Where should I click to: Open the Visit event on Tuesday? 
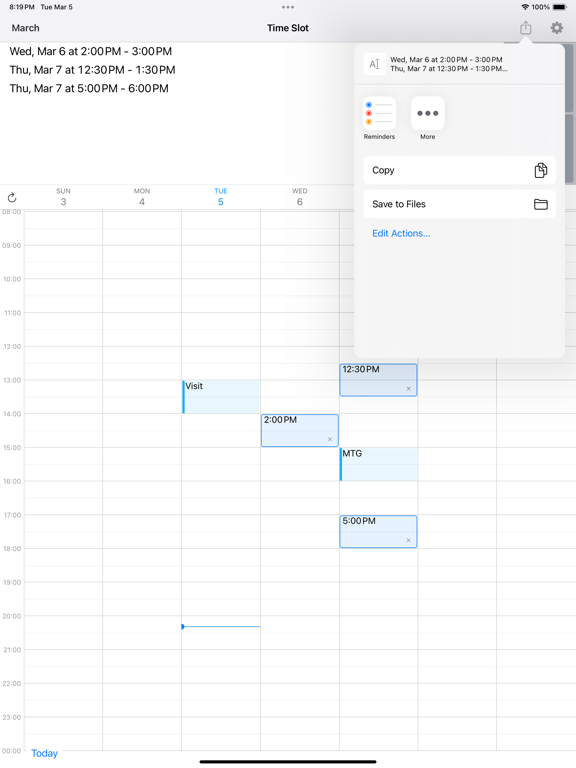(221, 397)
